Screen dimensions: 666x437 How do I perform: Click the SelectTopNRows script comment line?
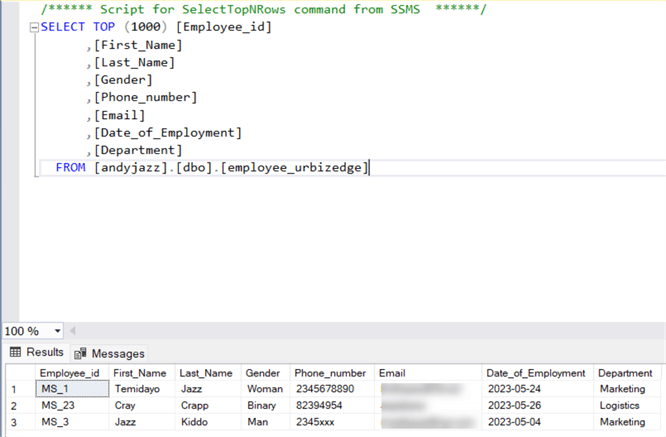(x=263, y=9)
